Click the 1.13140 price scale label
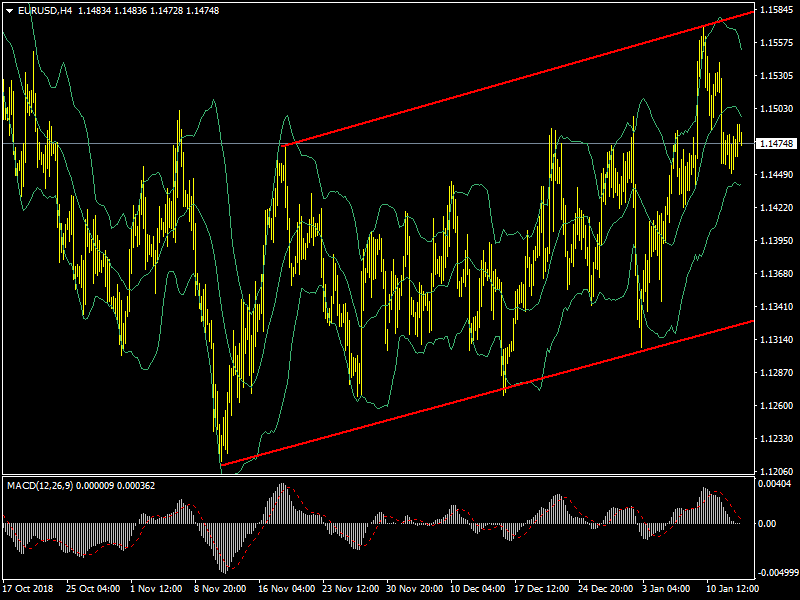Image resolution: width=800 pixels, height=600 pixels. 776,340
